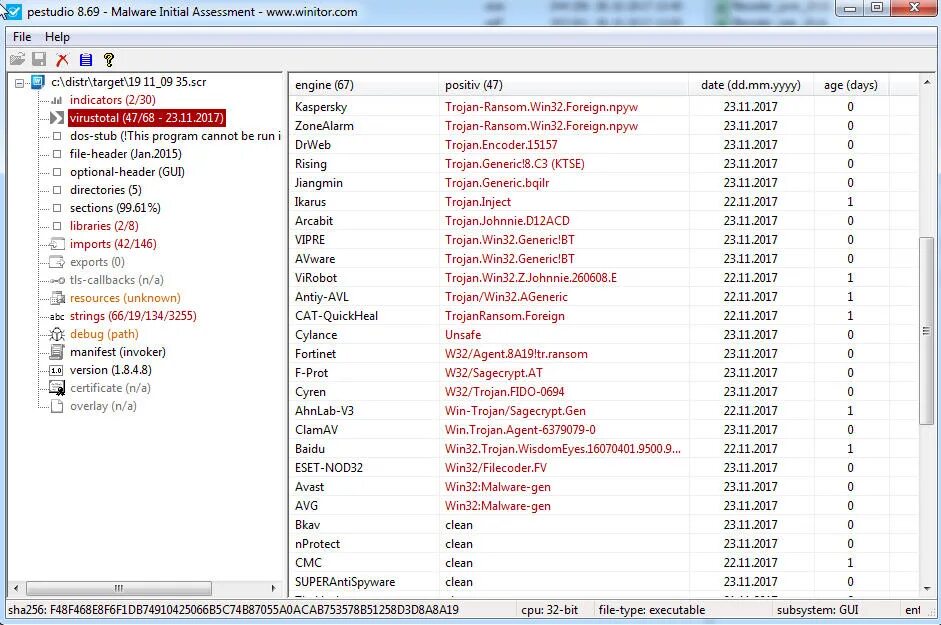This screenshot has width=941, height=625.
Task: Select the SUPERAntiSpyware engine row
Action: [603, 582]
